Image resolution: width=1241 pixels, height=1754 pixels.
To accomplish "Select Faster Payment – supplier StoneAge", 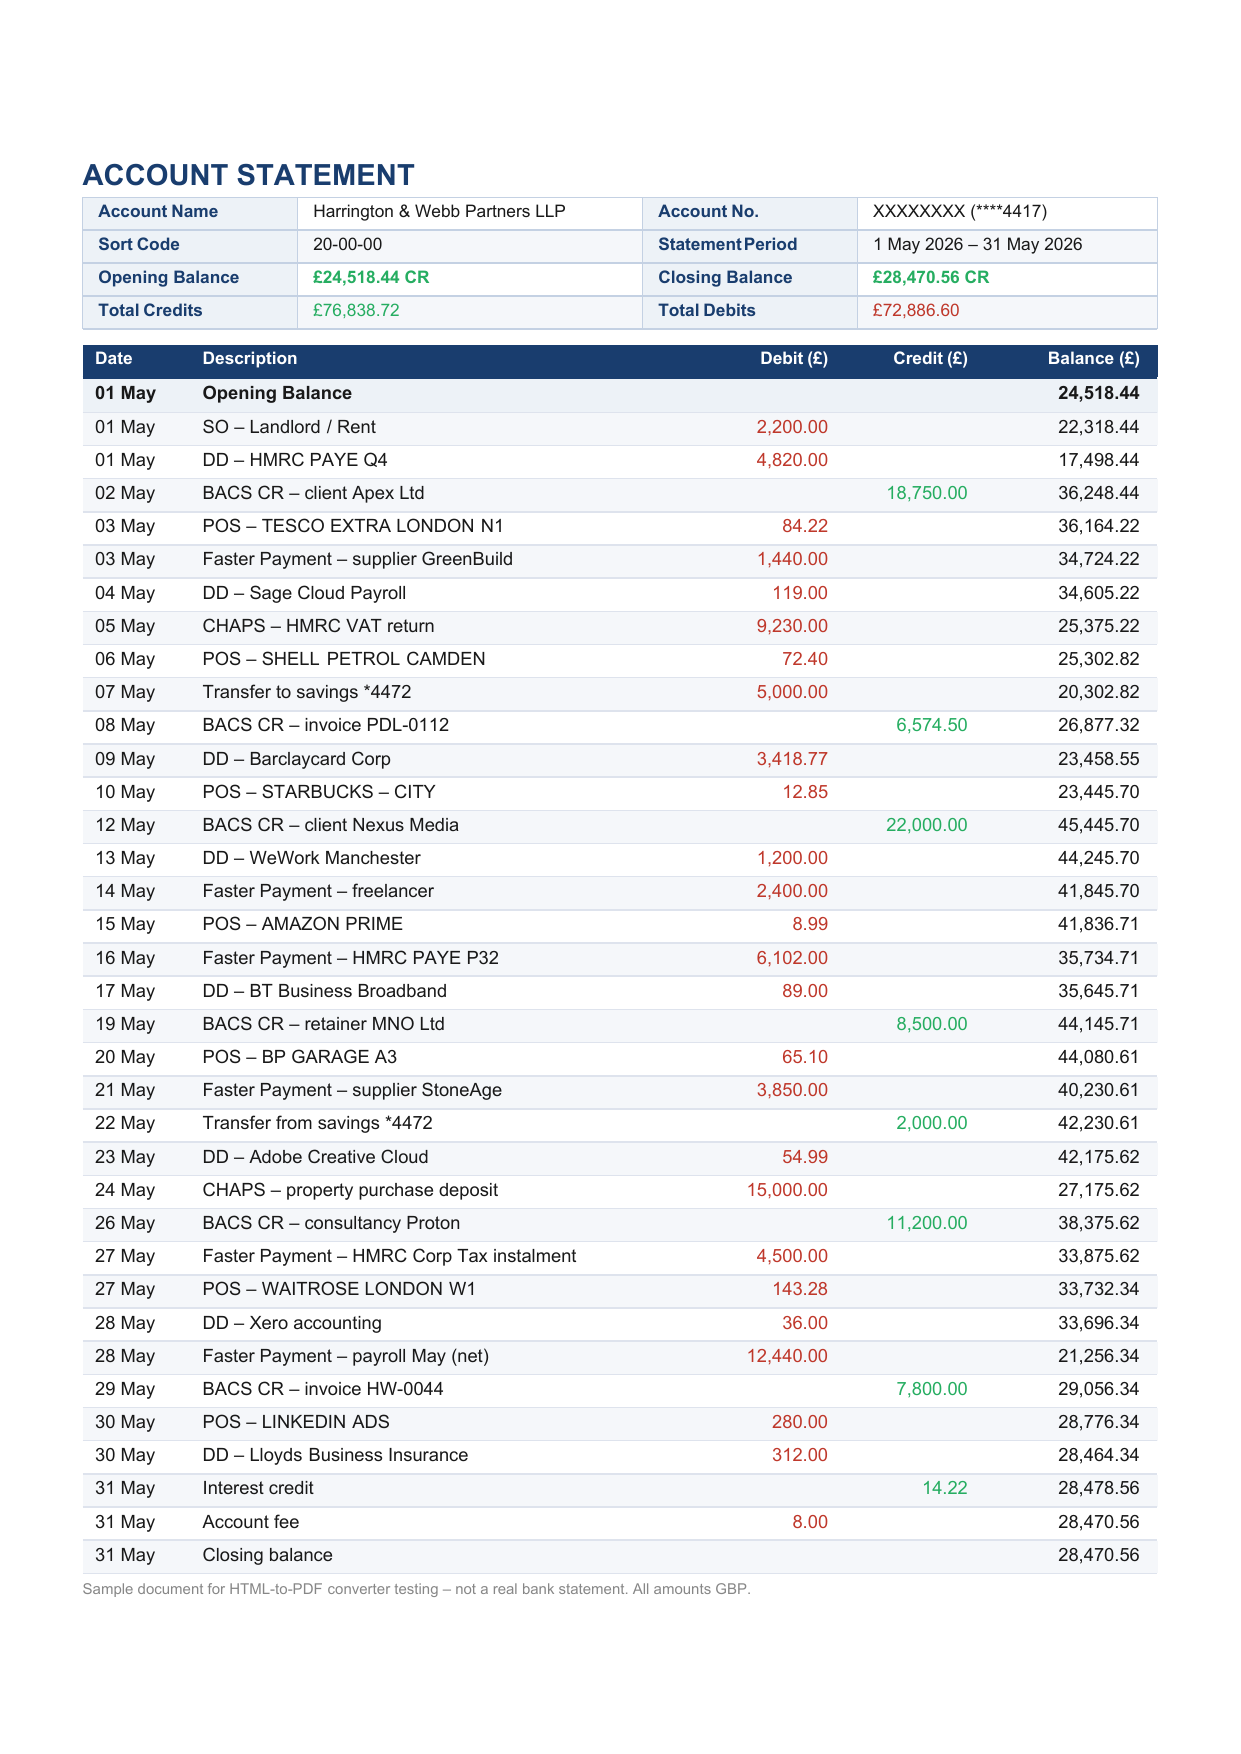I will pos(352,1090).
